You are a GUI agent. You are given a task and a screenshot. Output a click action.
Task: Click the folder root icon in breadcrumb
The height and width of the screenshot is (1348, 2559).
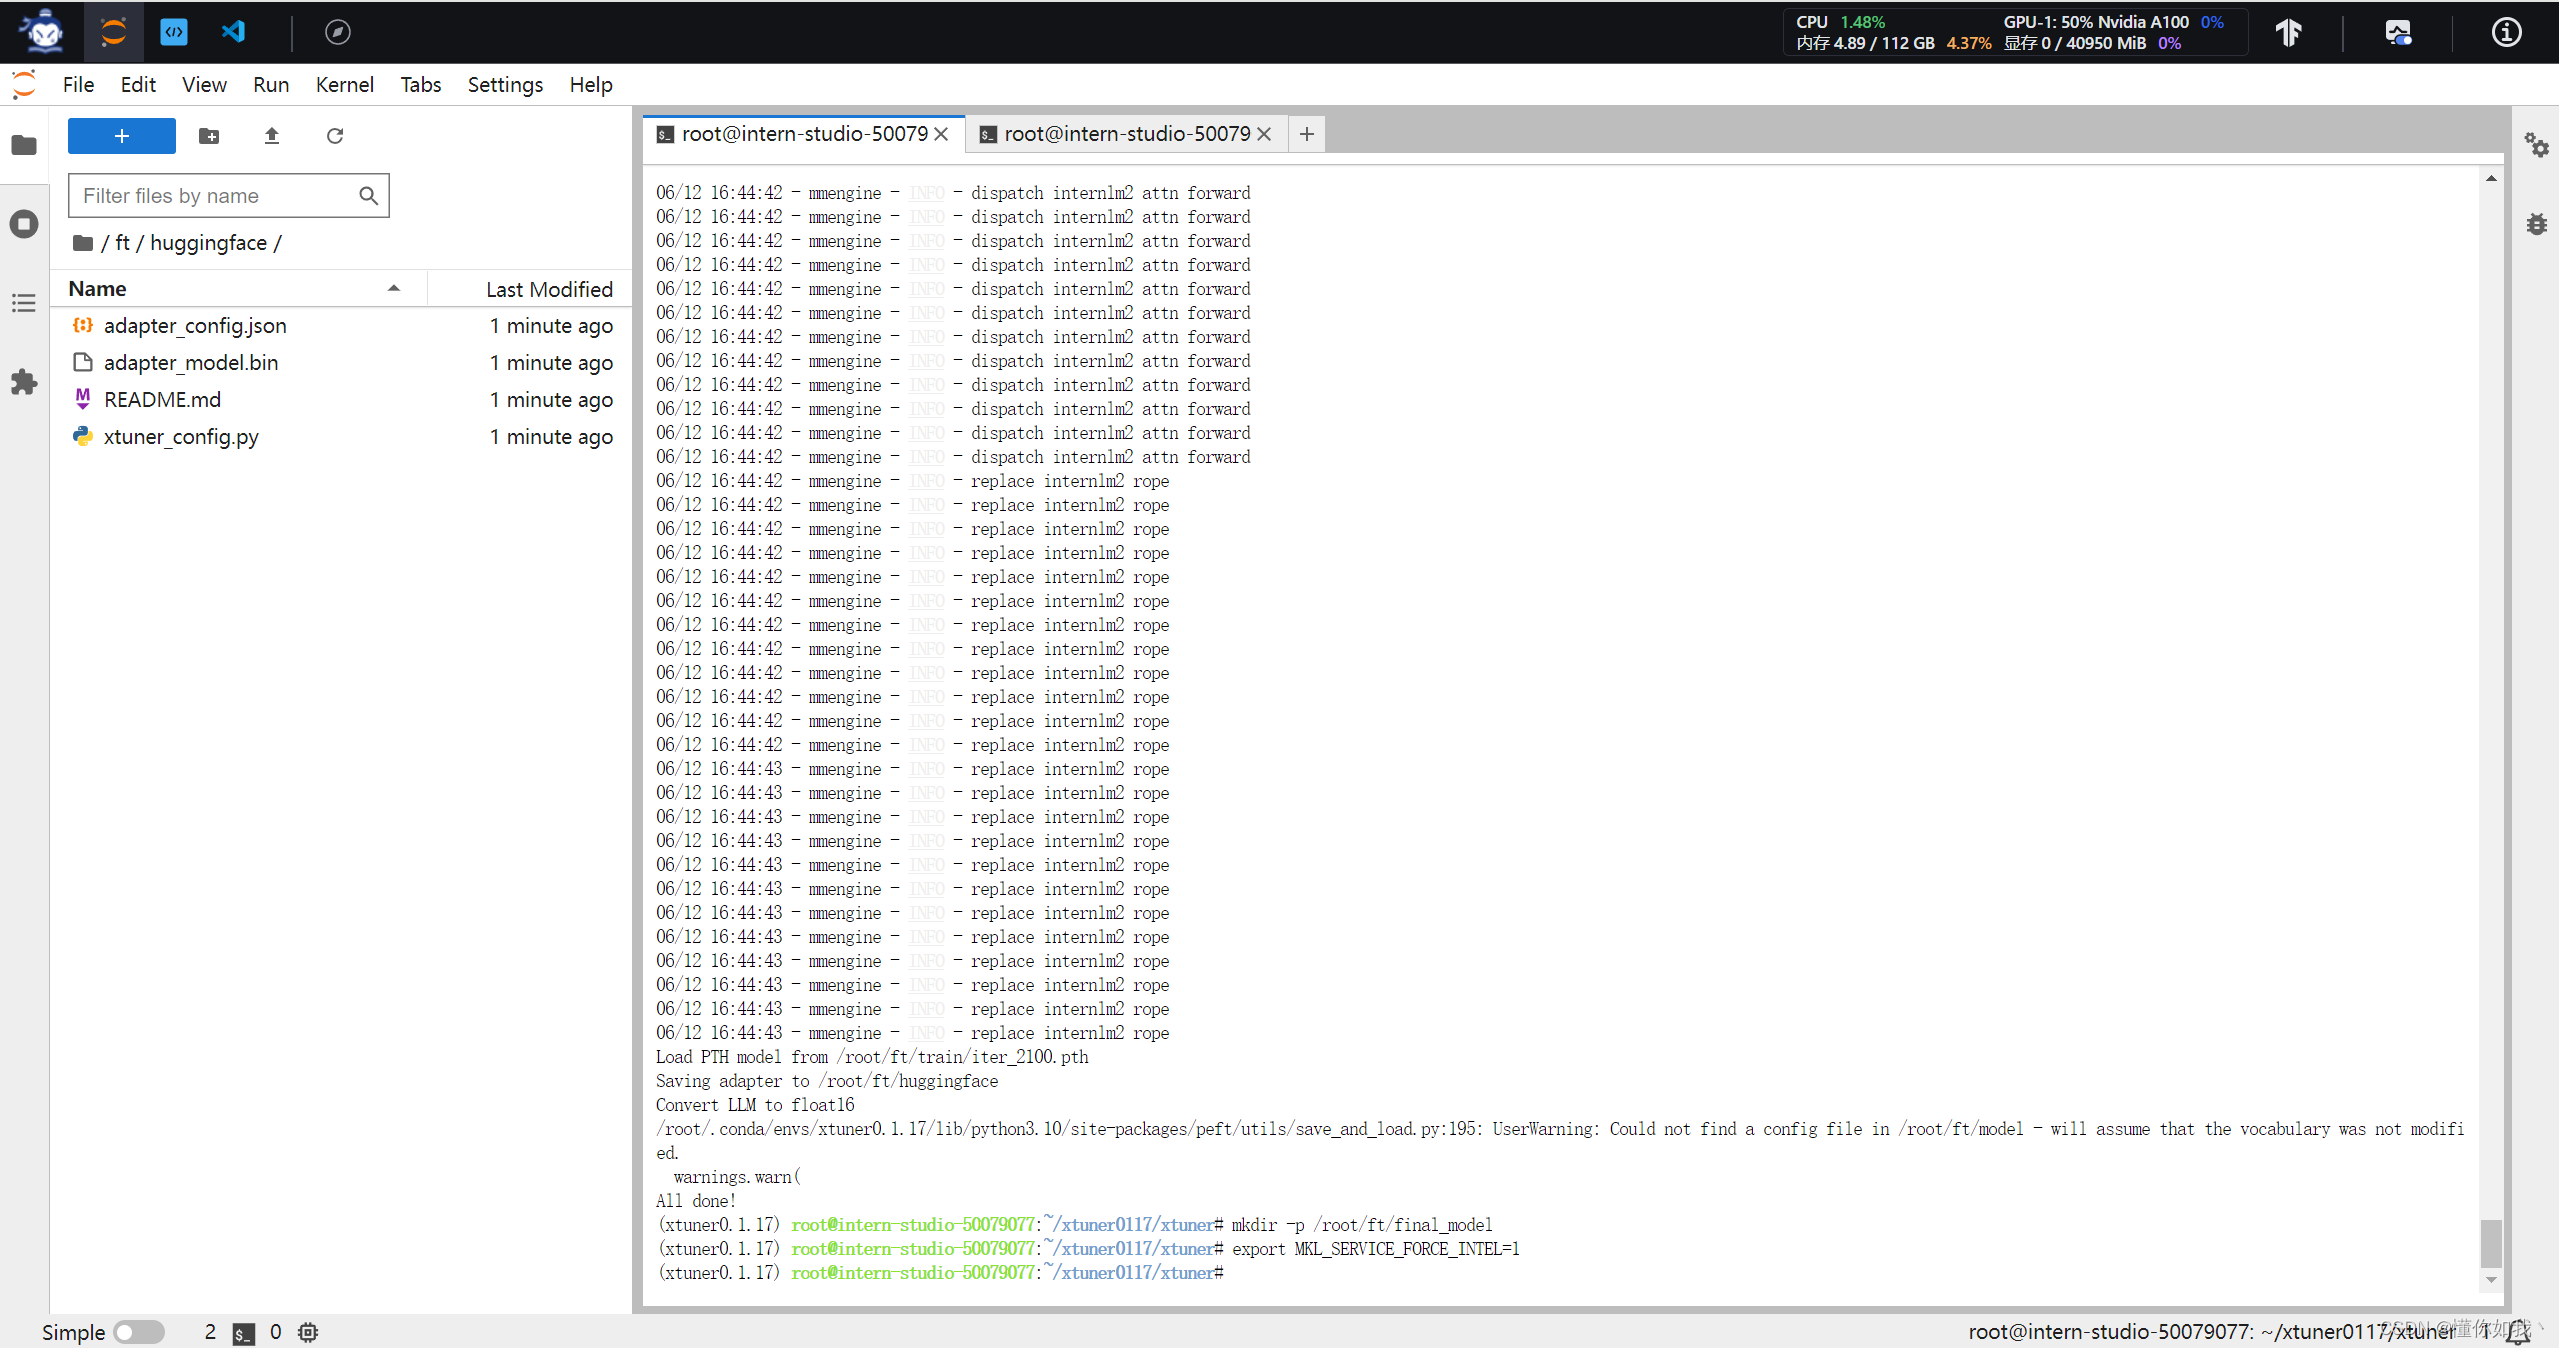(83, 243)
